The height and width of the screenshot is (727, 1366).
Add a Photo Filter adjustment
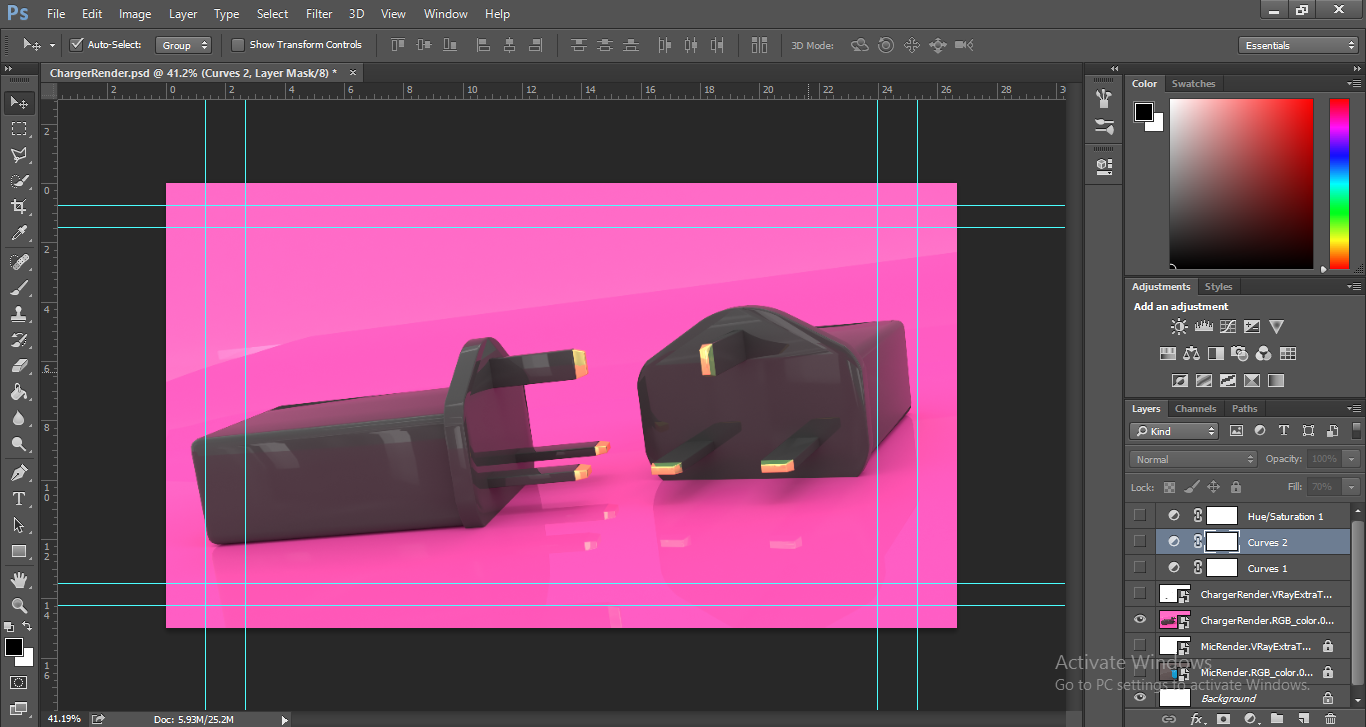1240,354
